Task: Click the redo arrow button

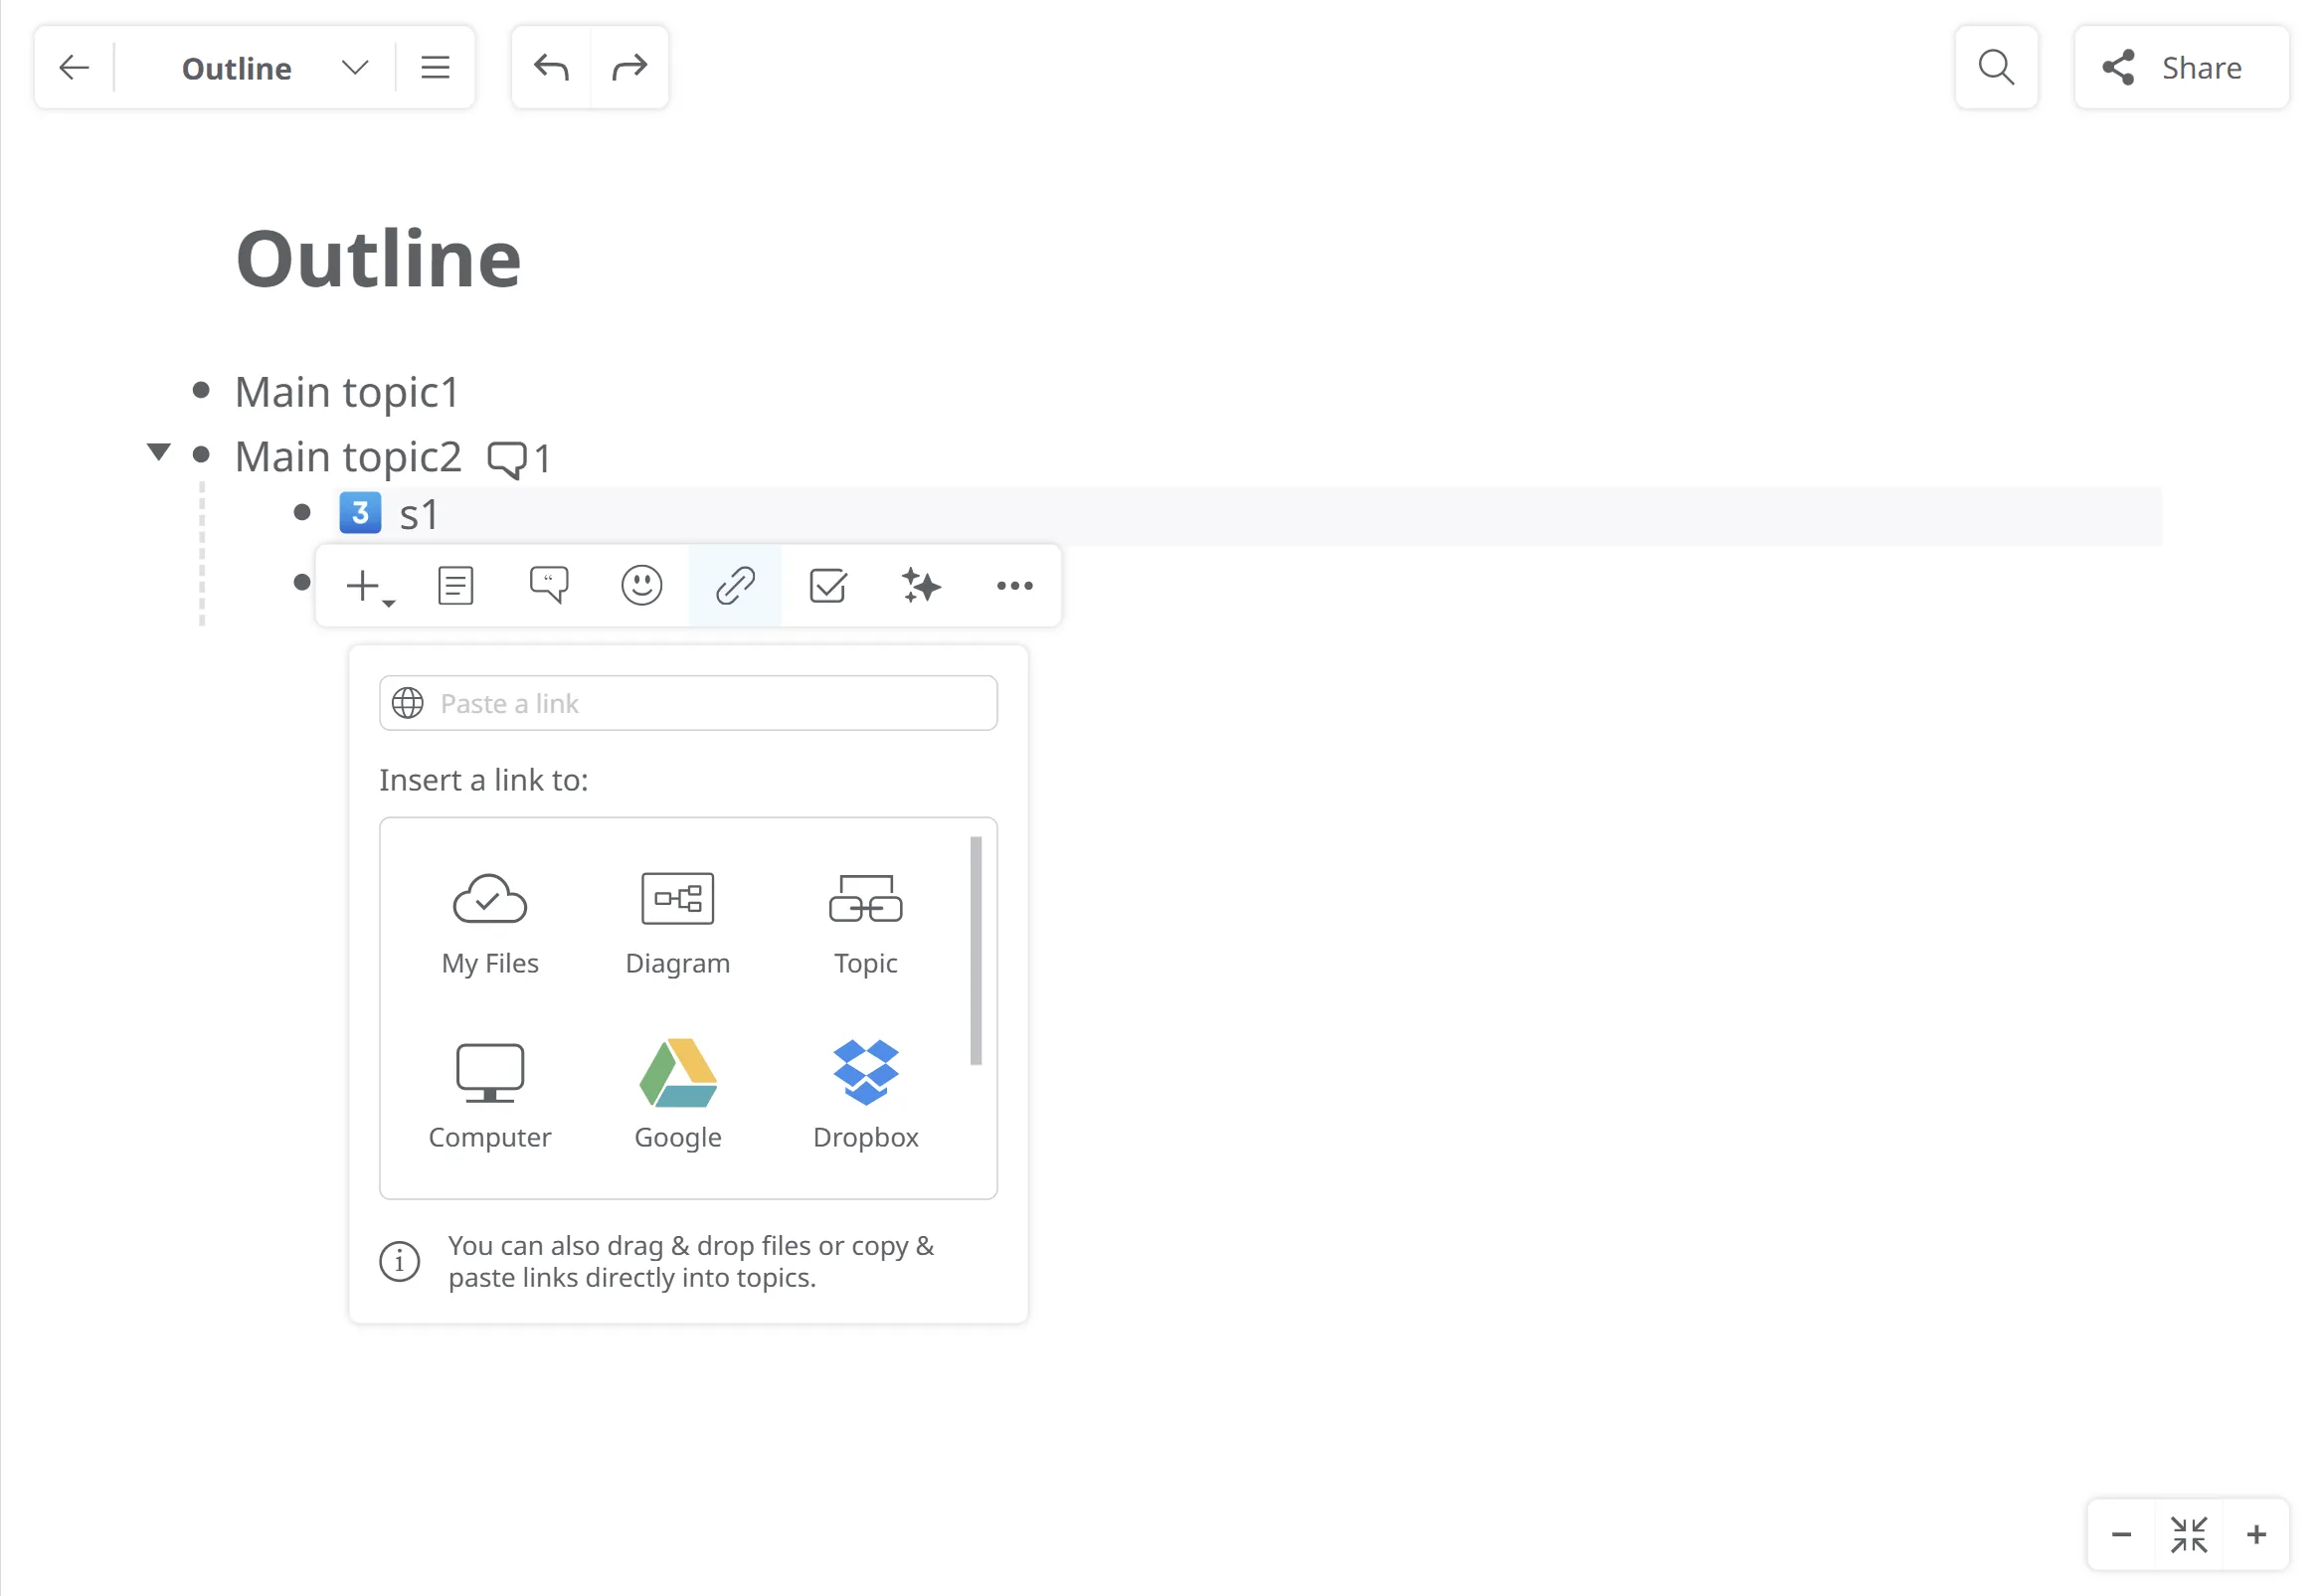Action: 629,68
